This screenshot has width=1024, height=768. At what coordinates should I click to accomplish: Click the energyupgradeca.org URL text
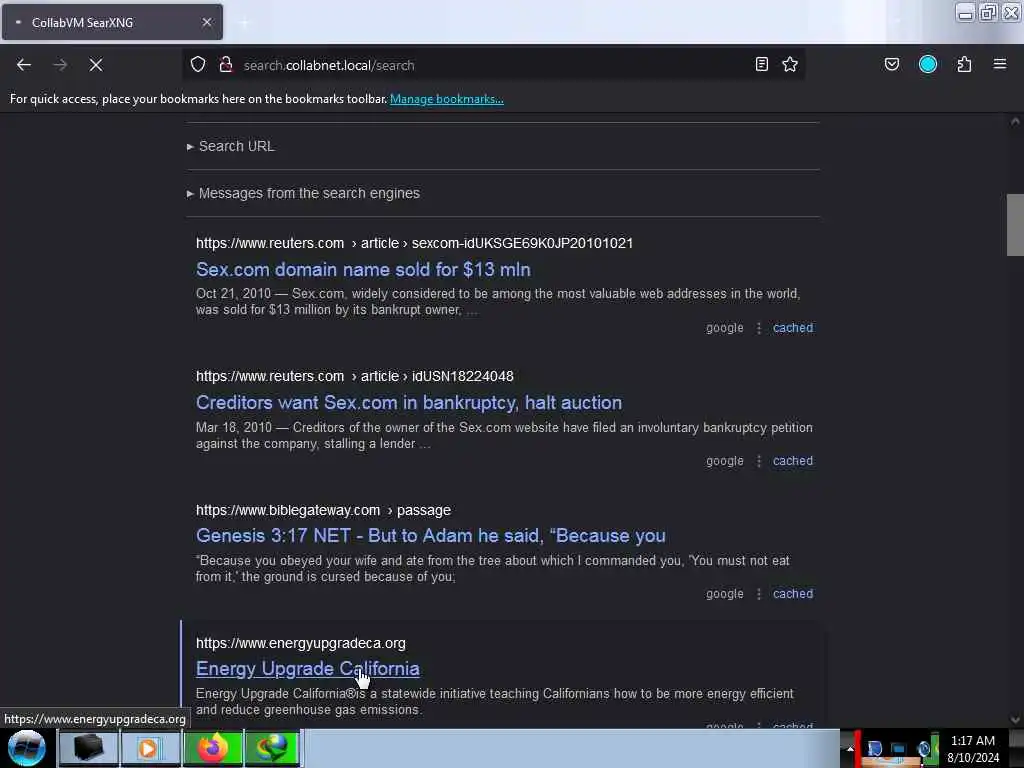(x=300, y=644)
